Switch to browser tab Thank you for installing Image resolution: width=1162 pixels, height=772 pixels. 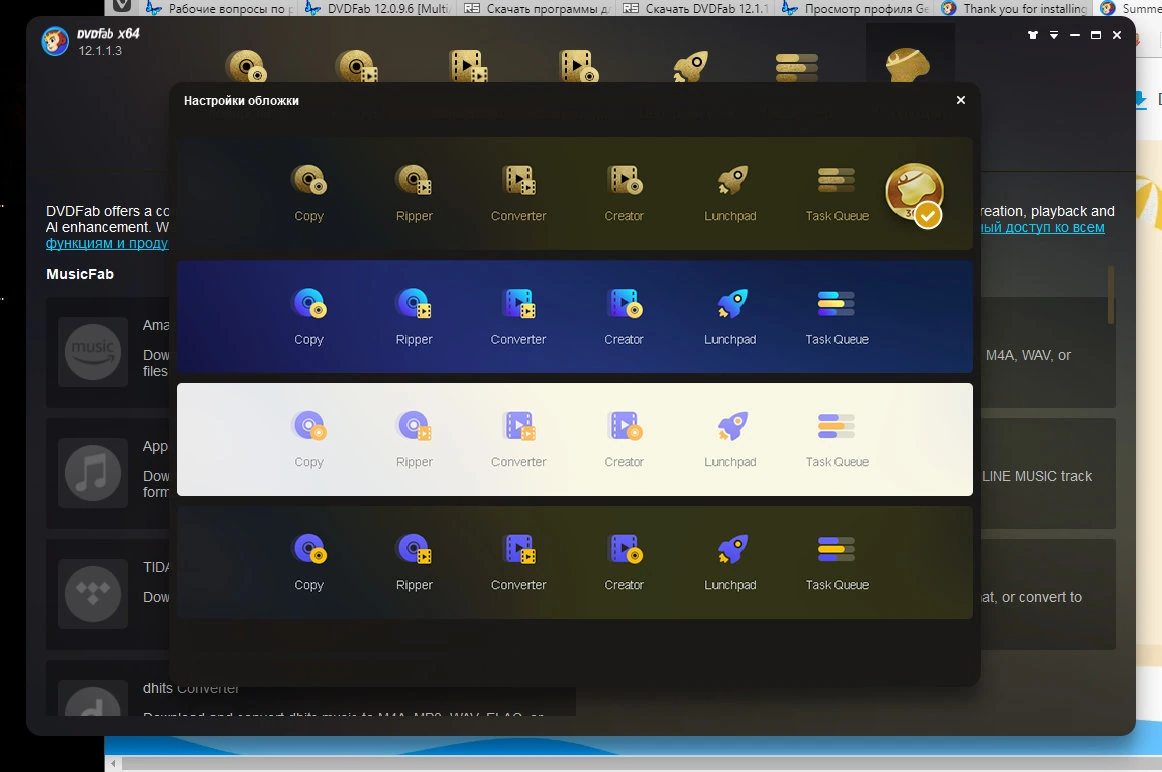pos(1015,8)
